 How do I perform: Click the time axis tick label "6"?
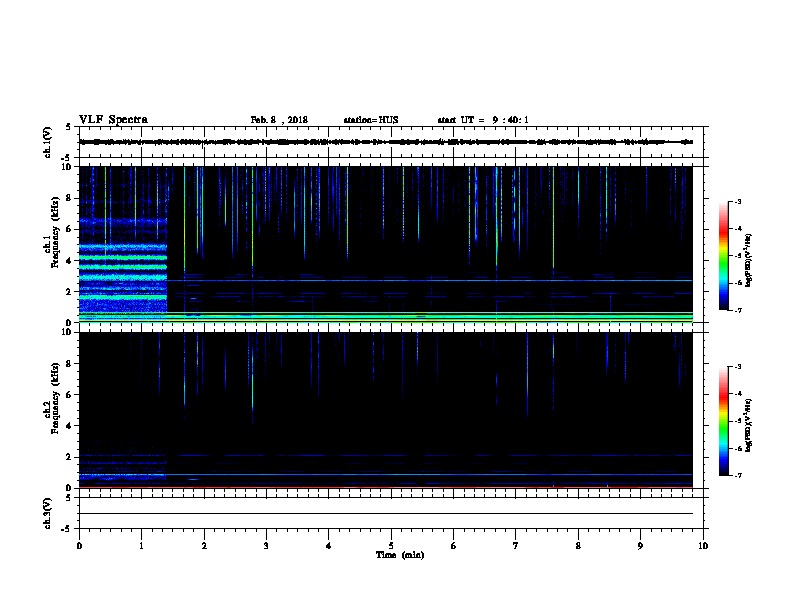[454, 546]
